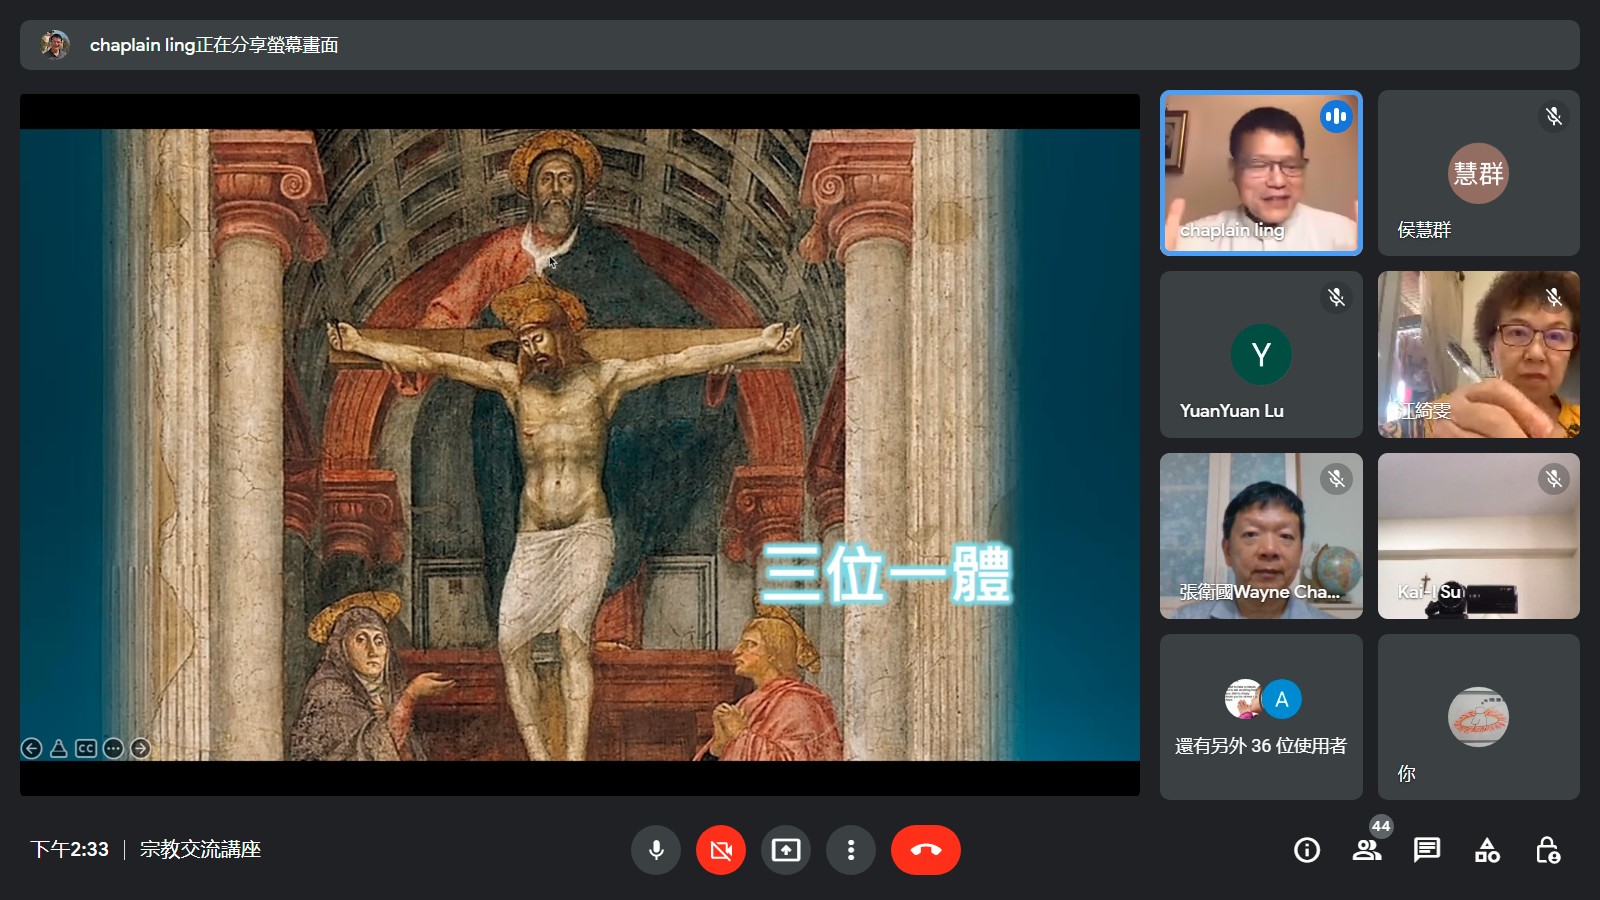The height and width of the screenshot is (900, 1600).
Task: Select the slideshow pointer tool icon
Action: 59,748
